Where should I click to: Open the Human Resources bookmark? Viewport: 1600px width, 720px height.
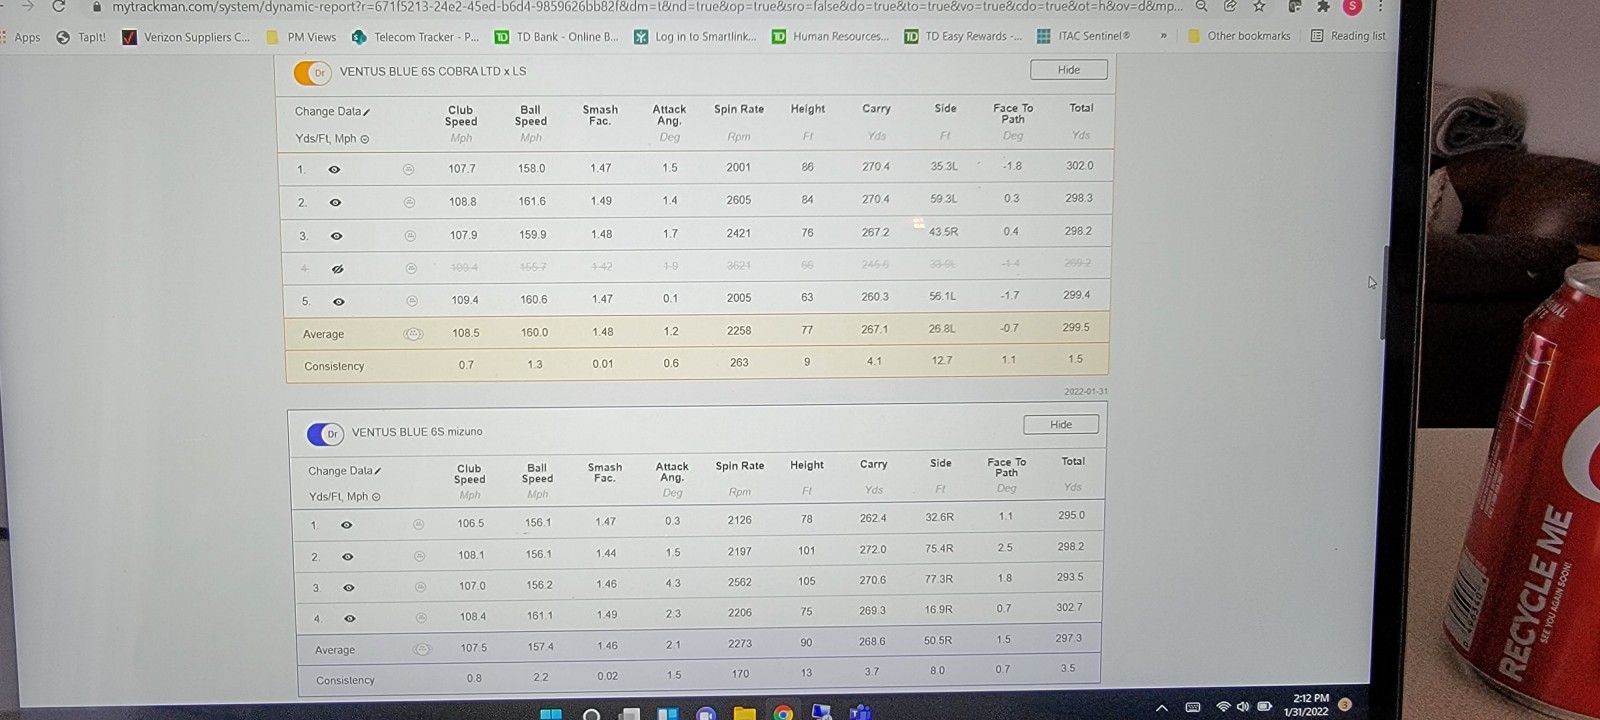point(830,37)
